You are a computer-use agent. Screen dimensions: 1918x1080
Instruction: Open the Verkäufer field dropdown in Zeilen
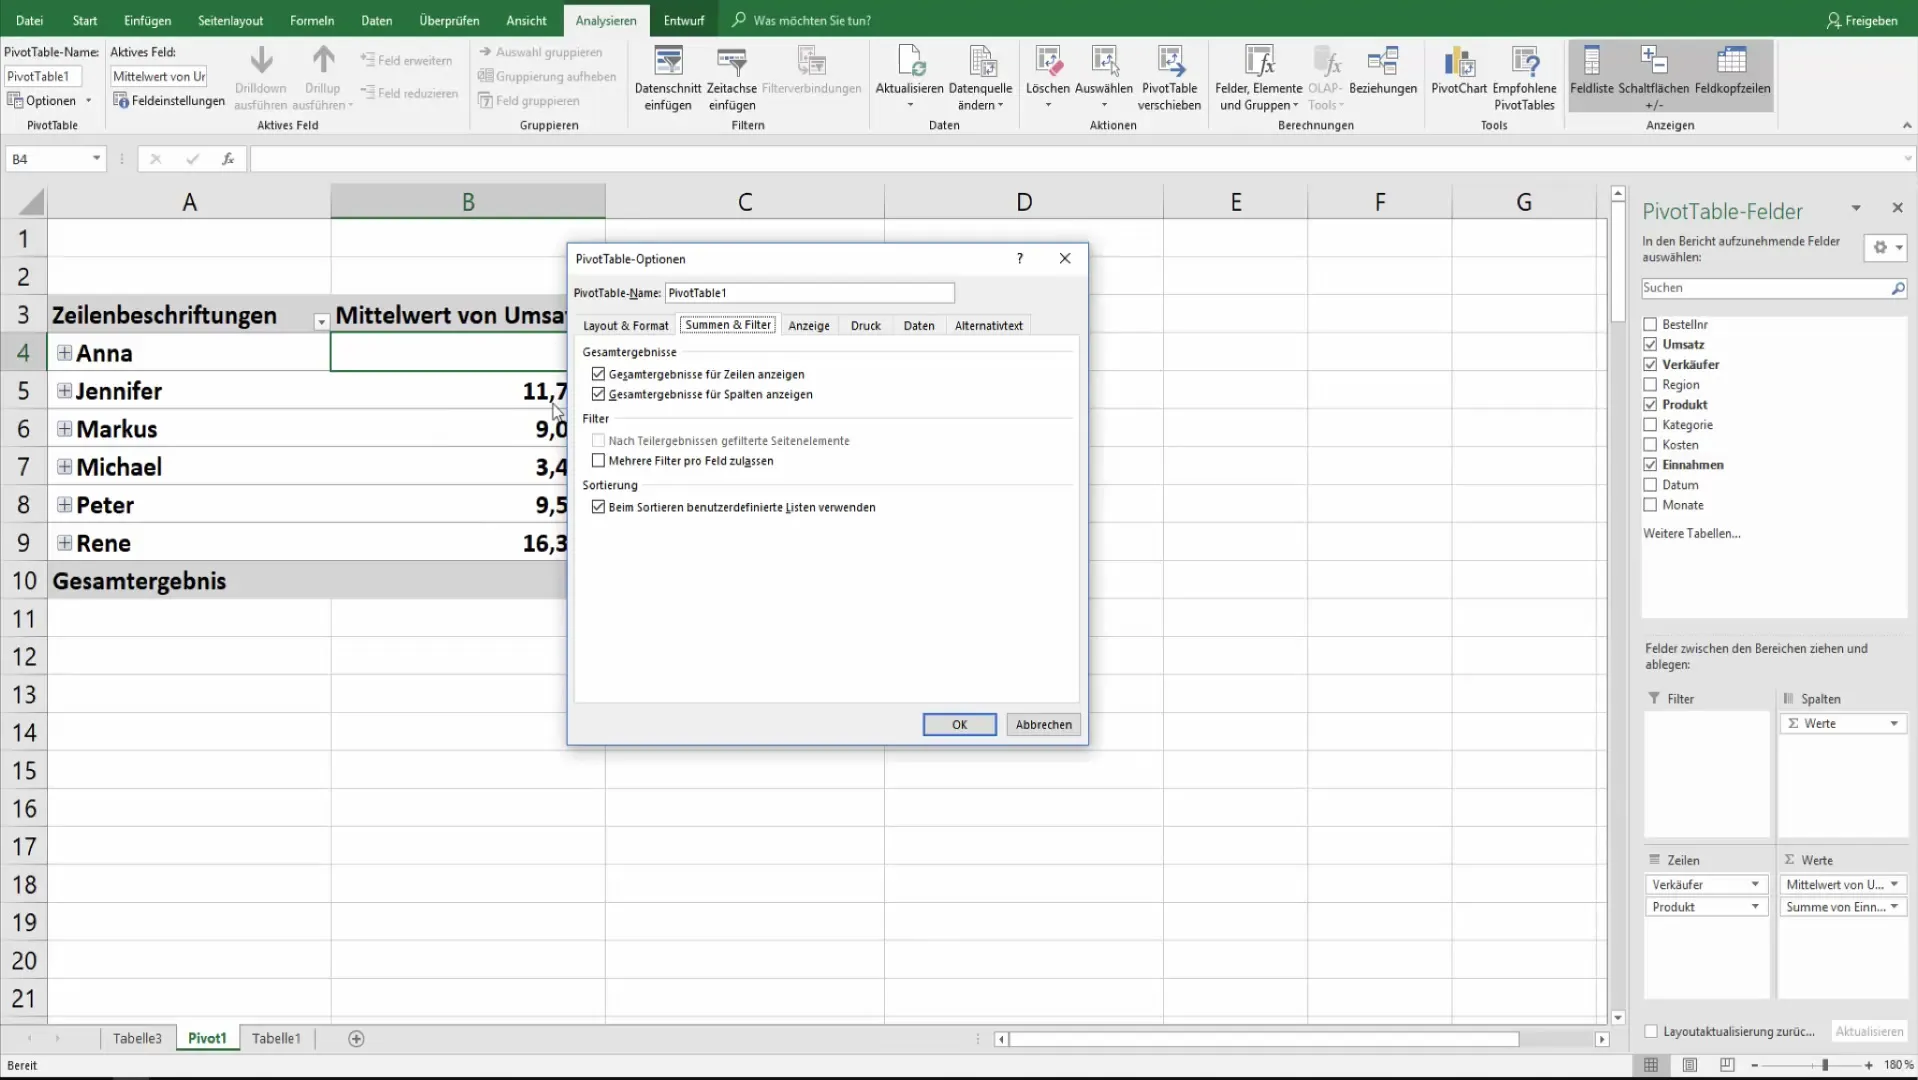(x=1755, y=884)
